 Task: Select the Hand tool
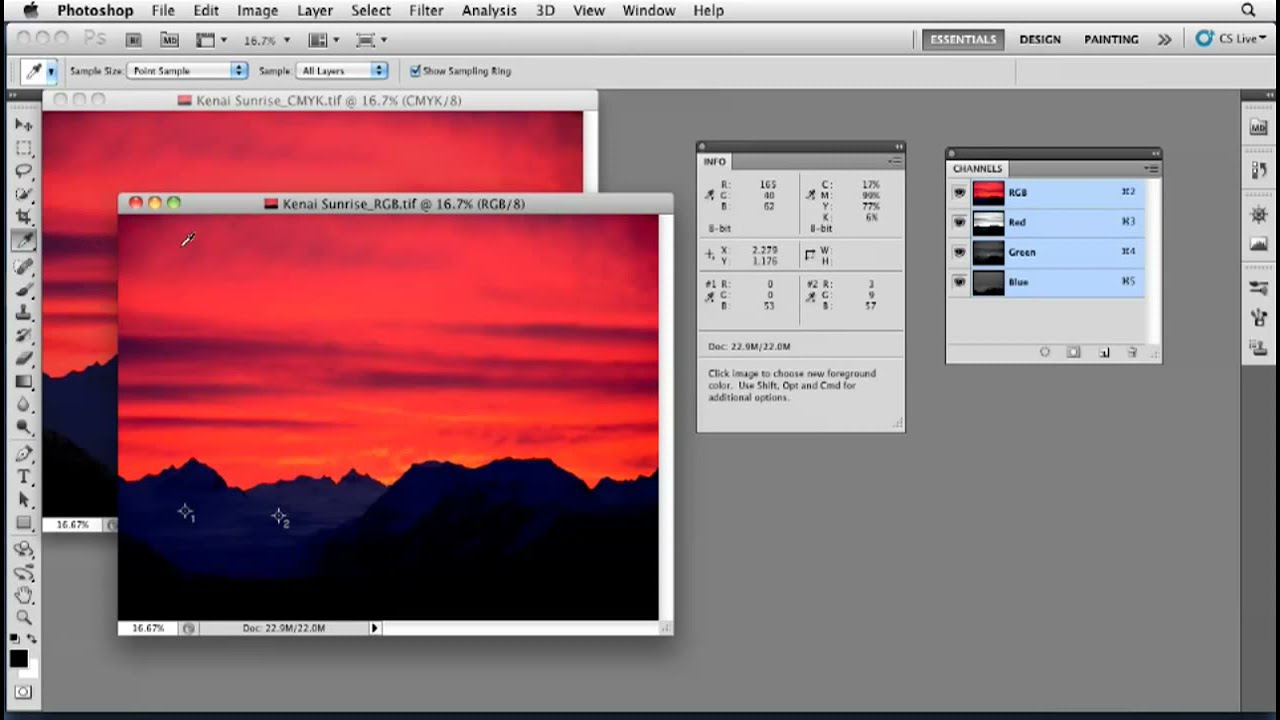[x=24, y=596]
